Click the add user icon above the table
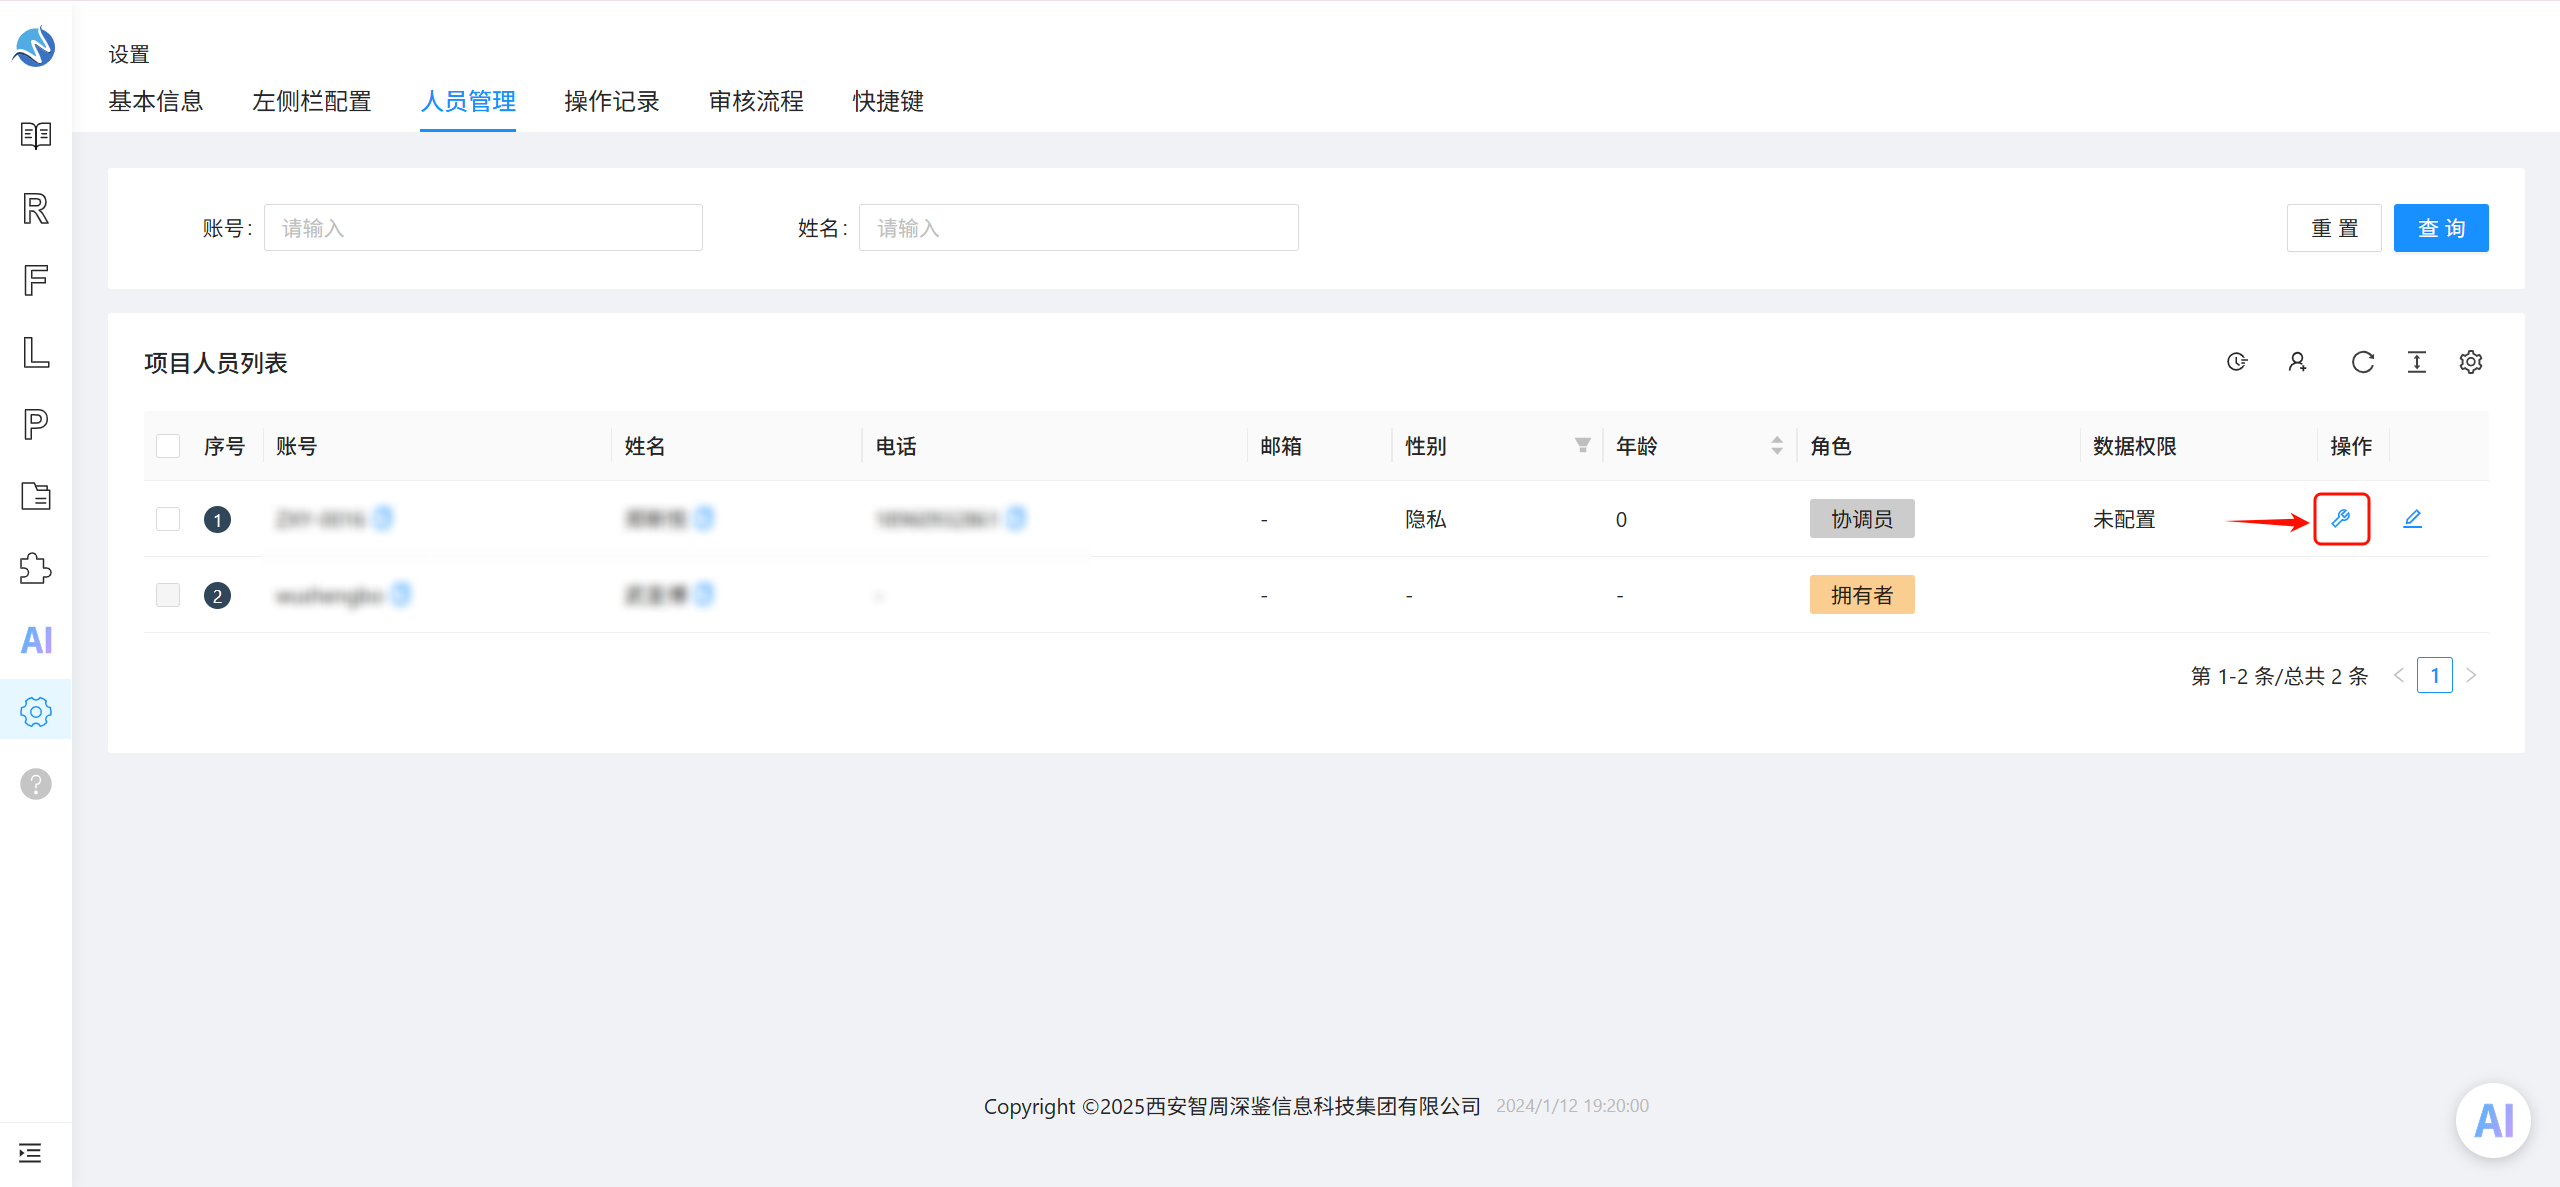This screenshot has width=2560, height=1187. (x=2298, y=362)
